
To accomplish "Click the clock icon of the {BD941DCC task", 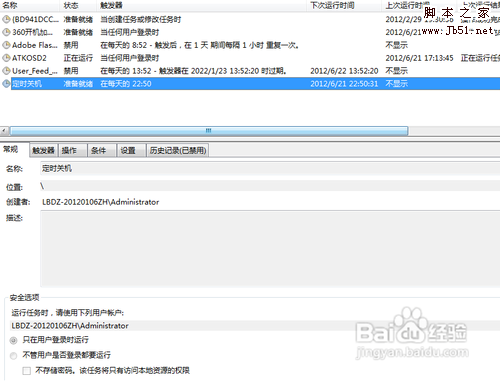I will pos(6,19).
